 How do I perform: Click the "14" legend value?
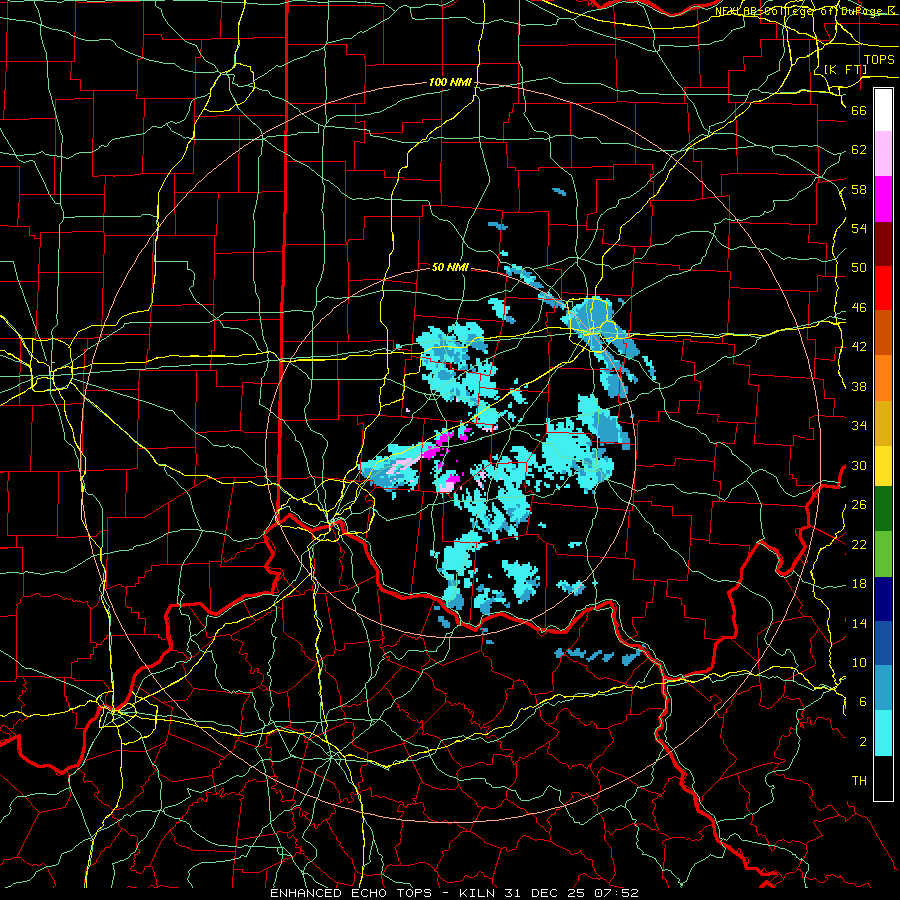[x=859, y=623]
